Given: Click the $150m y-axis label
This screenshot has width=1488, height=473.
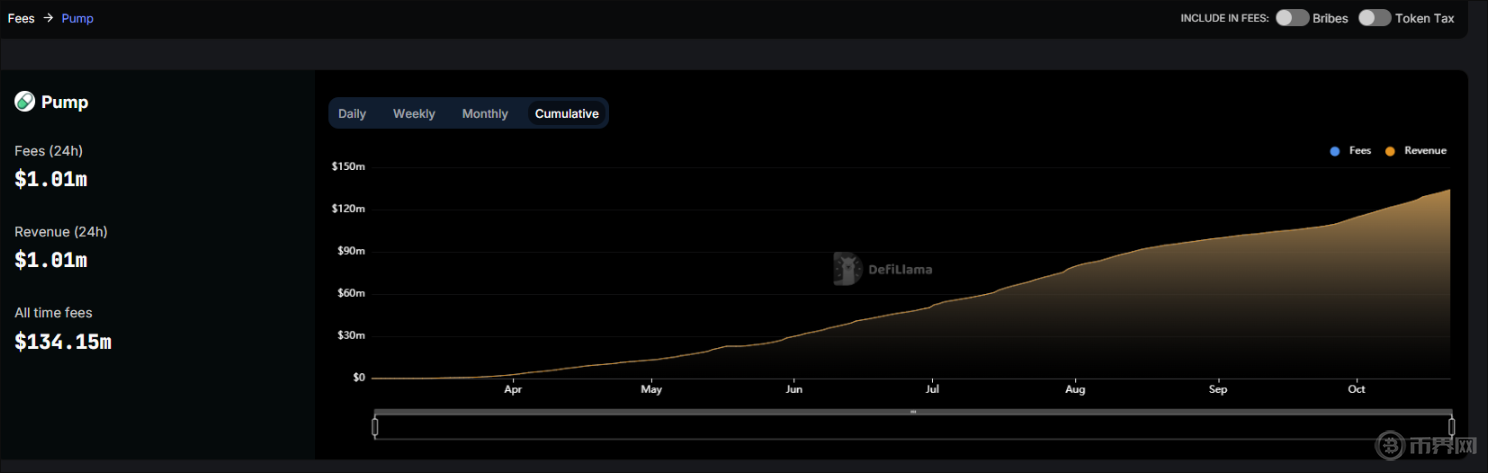Looking at the screenshot, I should (348, 166).
